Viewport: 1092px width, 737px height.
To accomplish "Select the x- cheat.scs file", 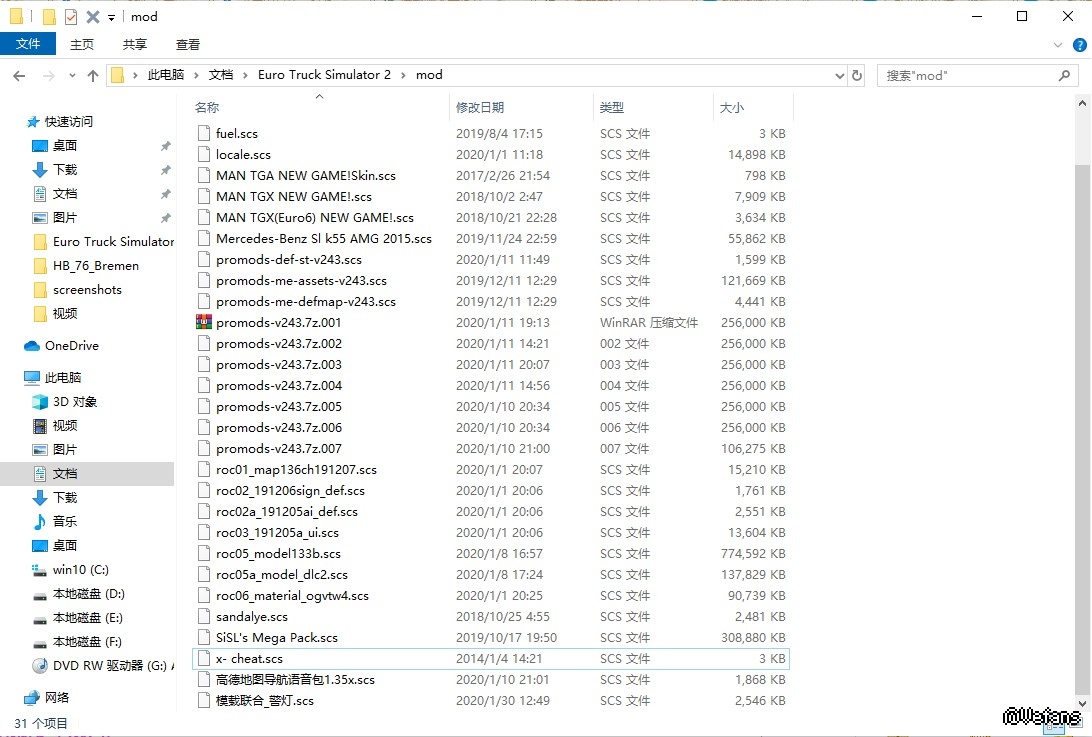I will click(x=249, y=659).
